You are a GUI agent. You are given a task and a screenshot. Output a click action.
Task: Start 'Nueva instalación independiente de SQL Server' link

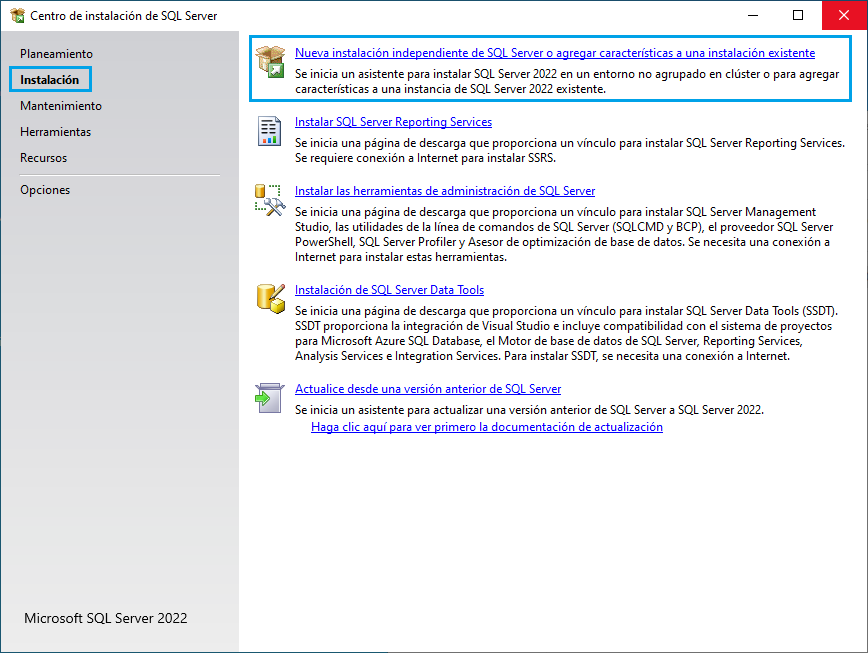pyautogui.click(x=554, y=53)
